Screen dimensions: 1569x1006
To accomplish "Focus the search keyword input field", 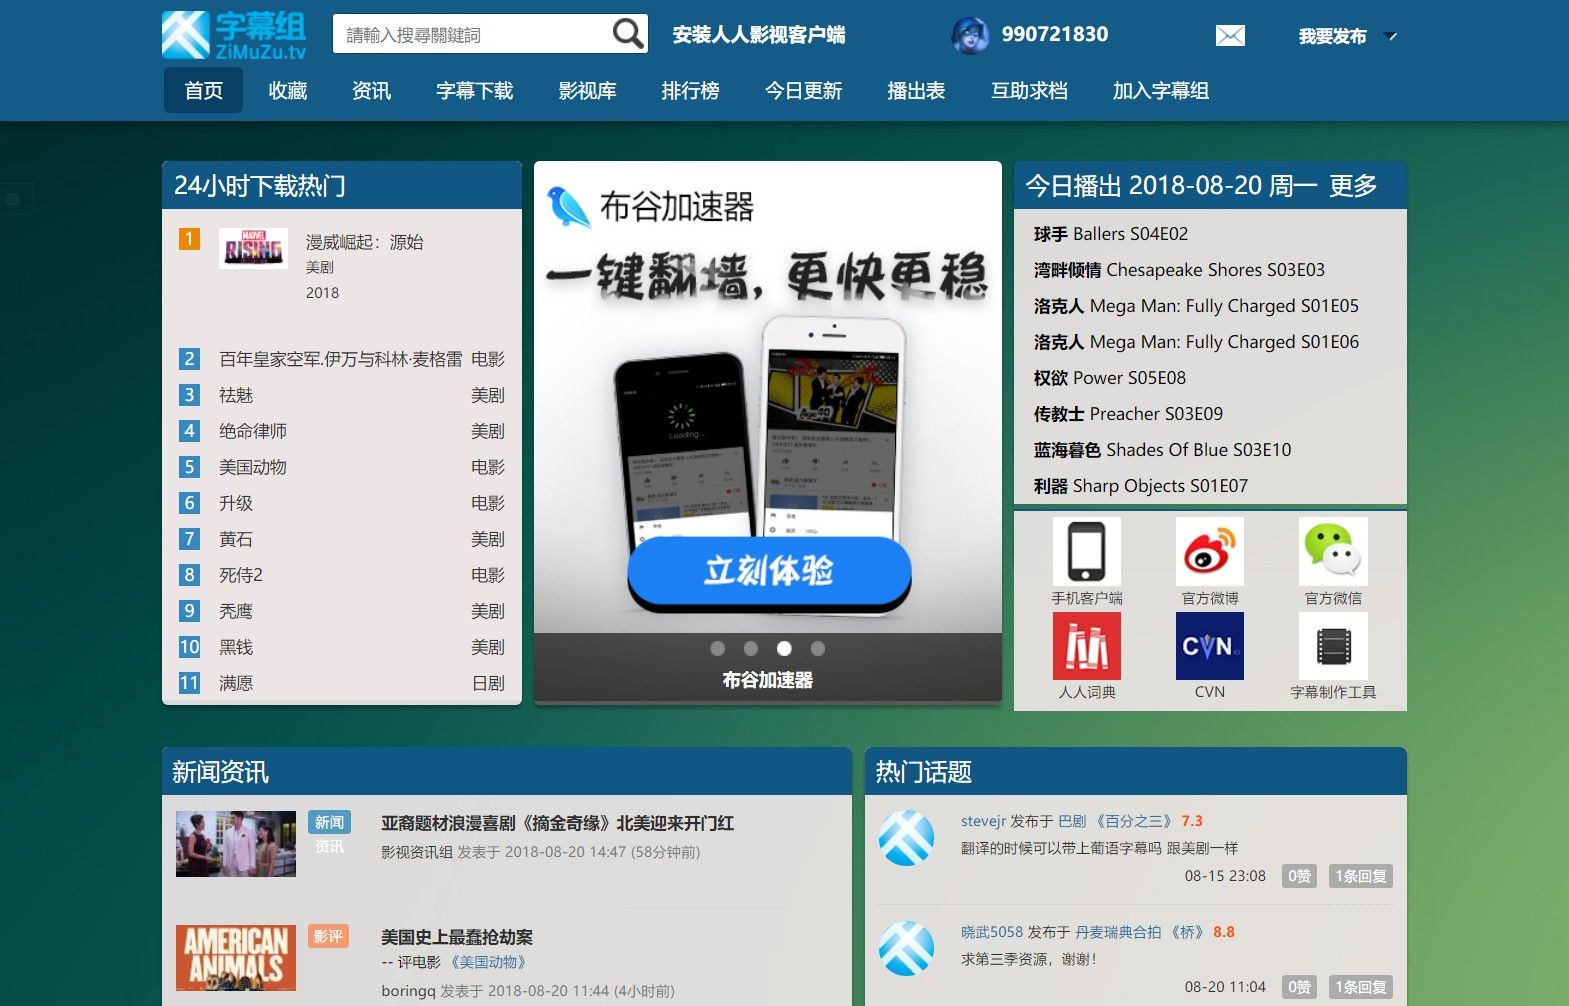I will click(x=473, y=34).
